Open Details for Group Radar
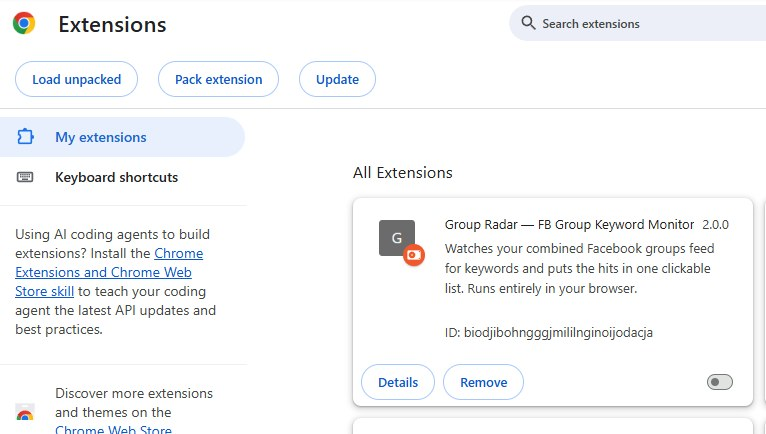 point(398,382)
